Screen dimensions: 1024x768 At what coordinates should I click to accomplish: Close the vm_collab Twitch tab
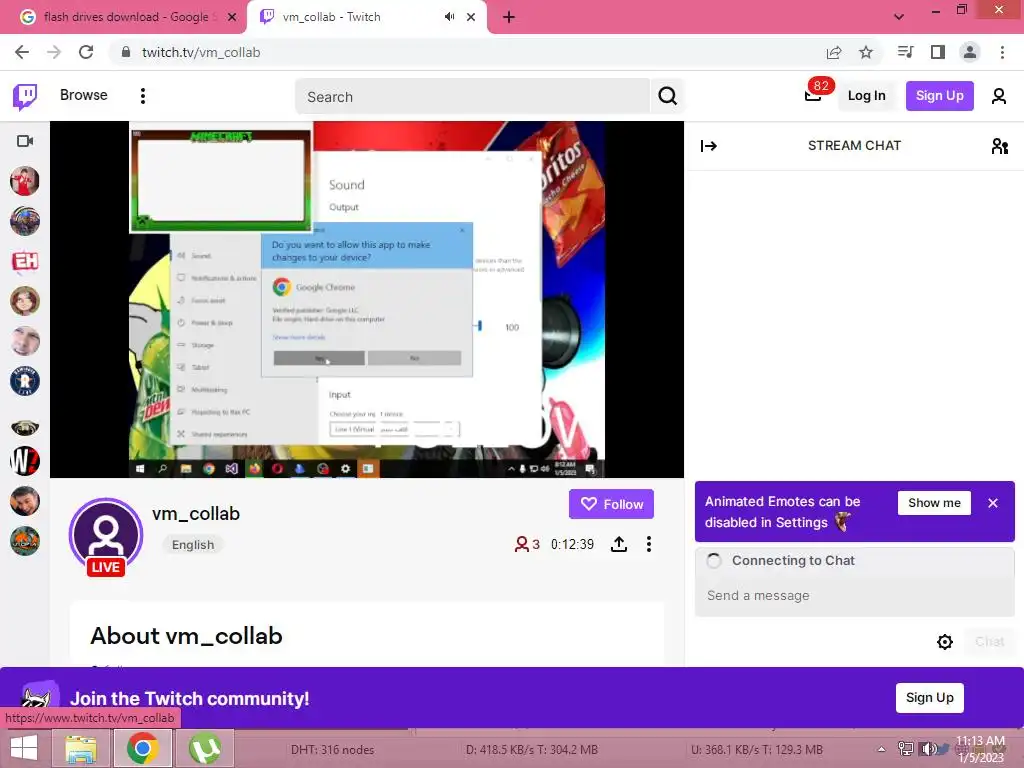click(471, 17)
